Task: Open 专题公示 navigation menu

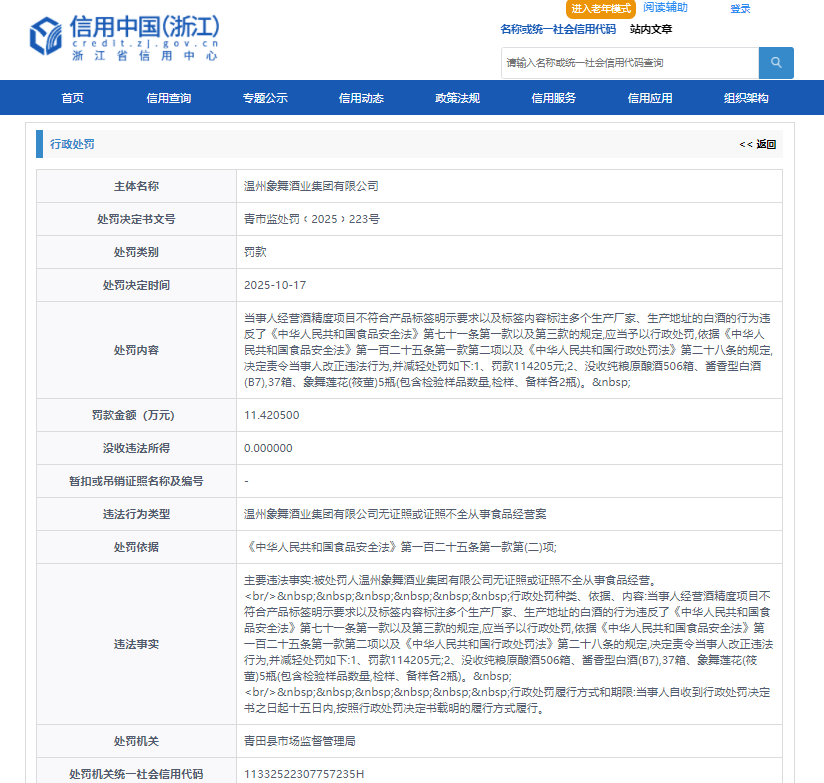Action: pos(265,98)
